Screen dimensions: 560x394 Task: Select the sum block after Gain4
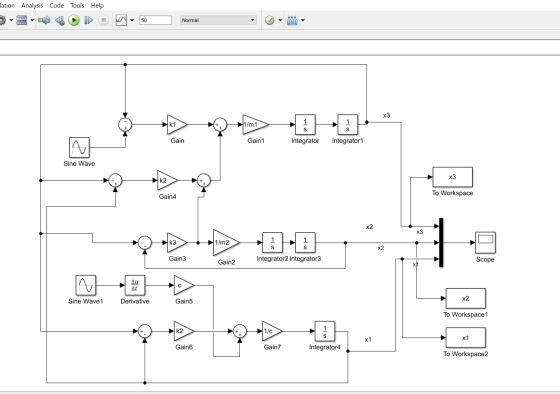[204, 180]
